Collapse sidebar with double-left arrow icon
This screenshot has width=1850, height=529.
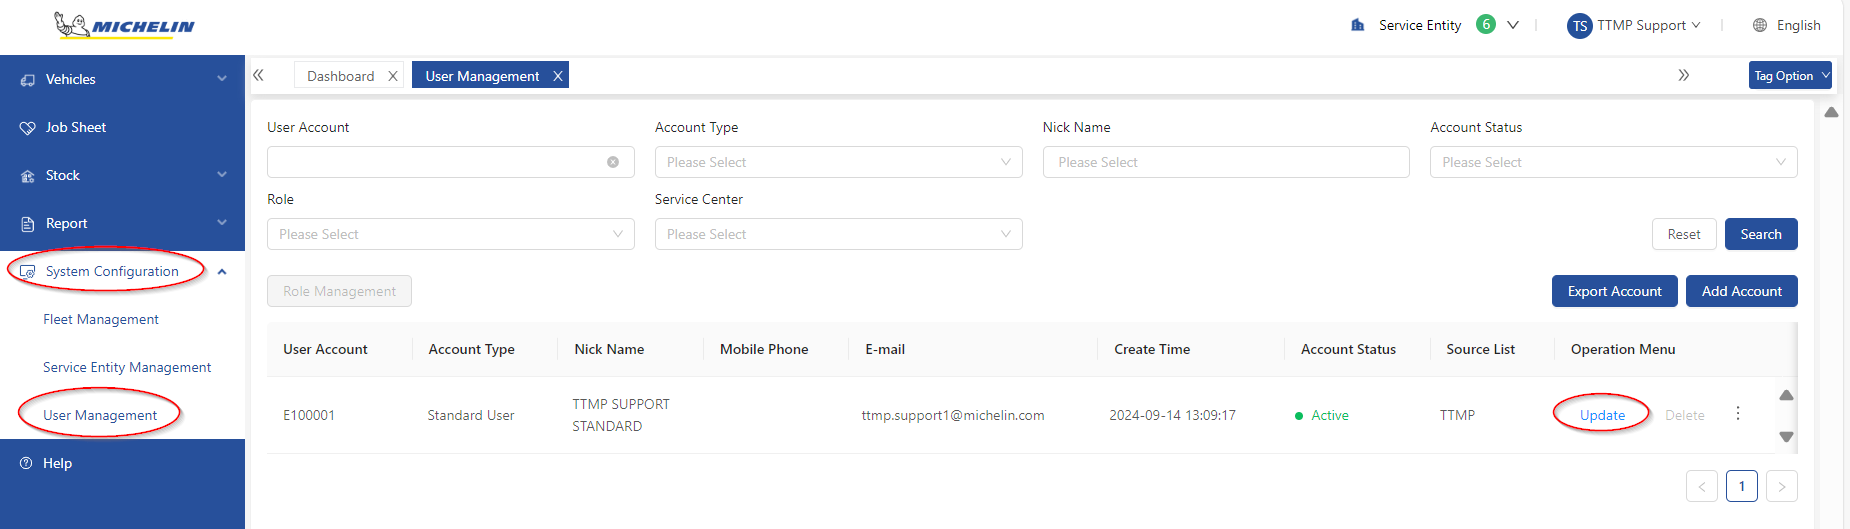258,75
